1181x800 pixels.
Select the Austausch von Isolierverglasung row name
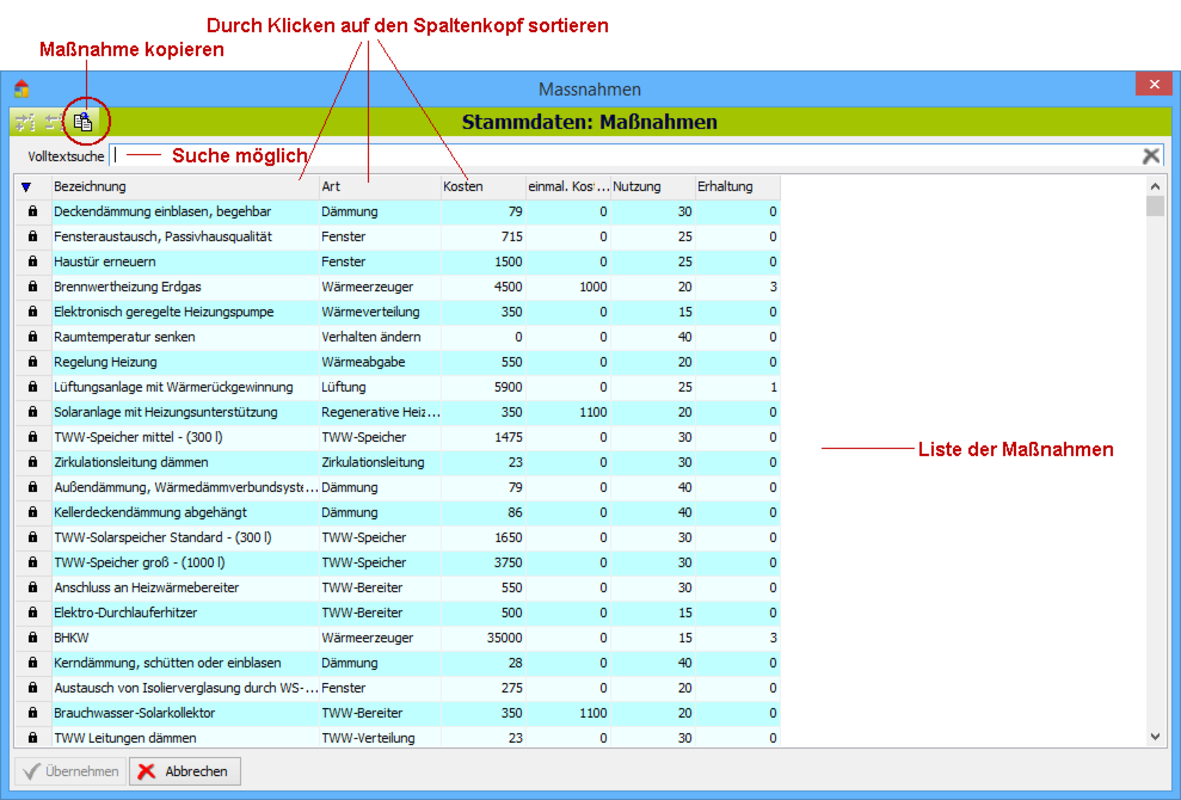[185, 688]
